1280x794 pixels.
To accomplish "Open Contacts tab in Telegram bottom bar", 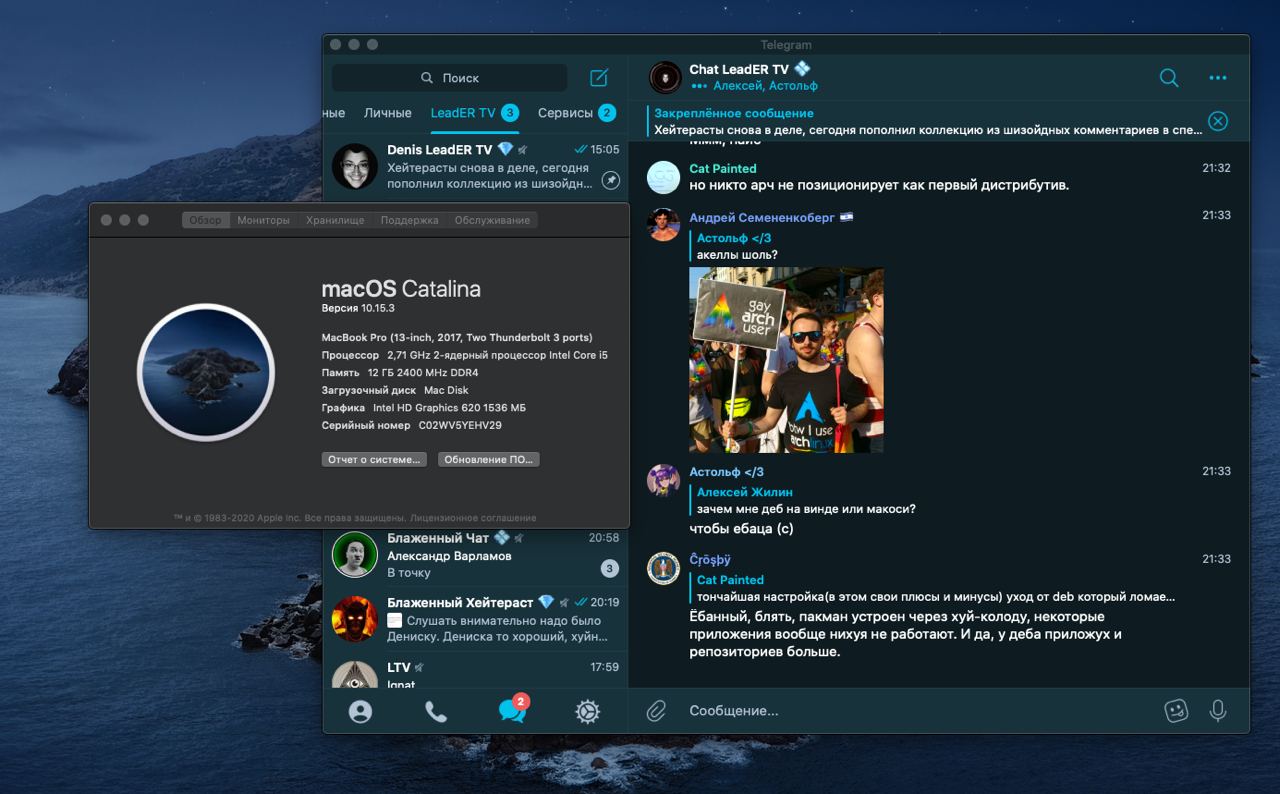I will point(360,711).
